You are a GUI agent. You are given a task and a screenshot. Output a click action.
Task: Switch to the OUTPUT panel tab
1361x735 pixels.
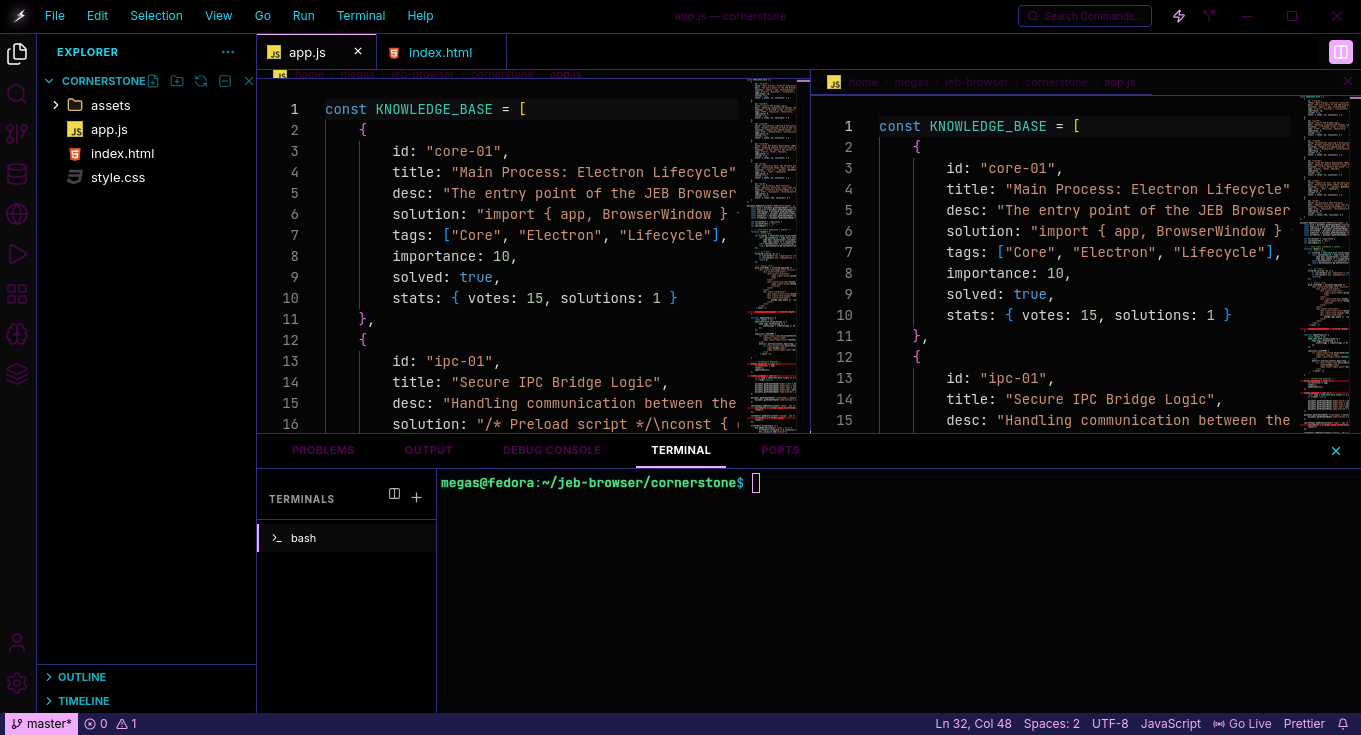click(x=429, y=450)
